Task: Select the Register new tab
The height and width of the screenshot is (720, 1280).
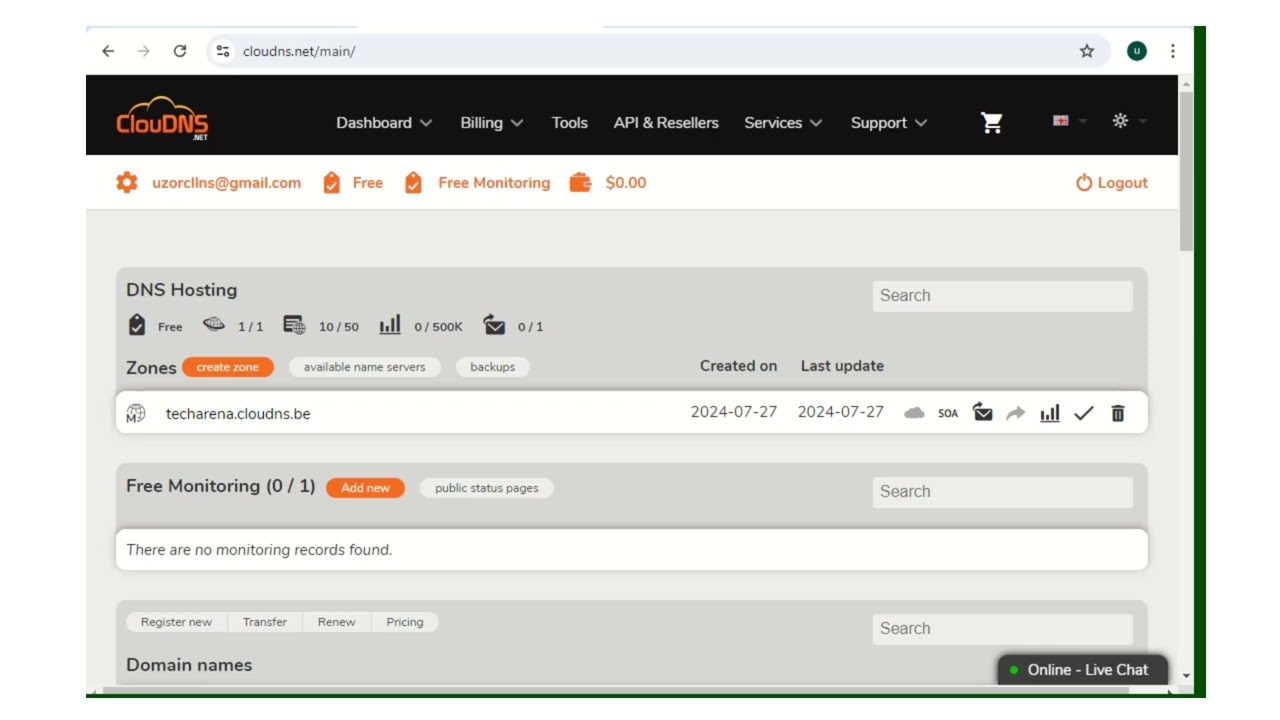Action: coord(176,622)
